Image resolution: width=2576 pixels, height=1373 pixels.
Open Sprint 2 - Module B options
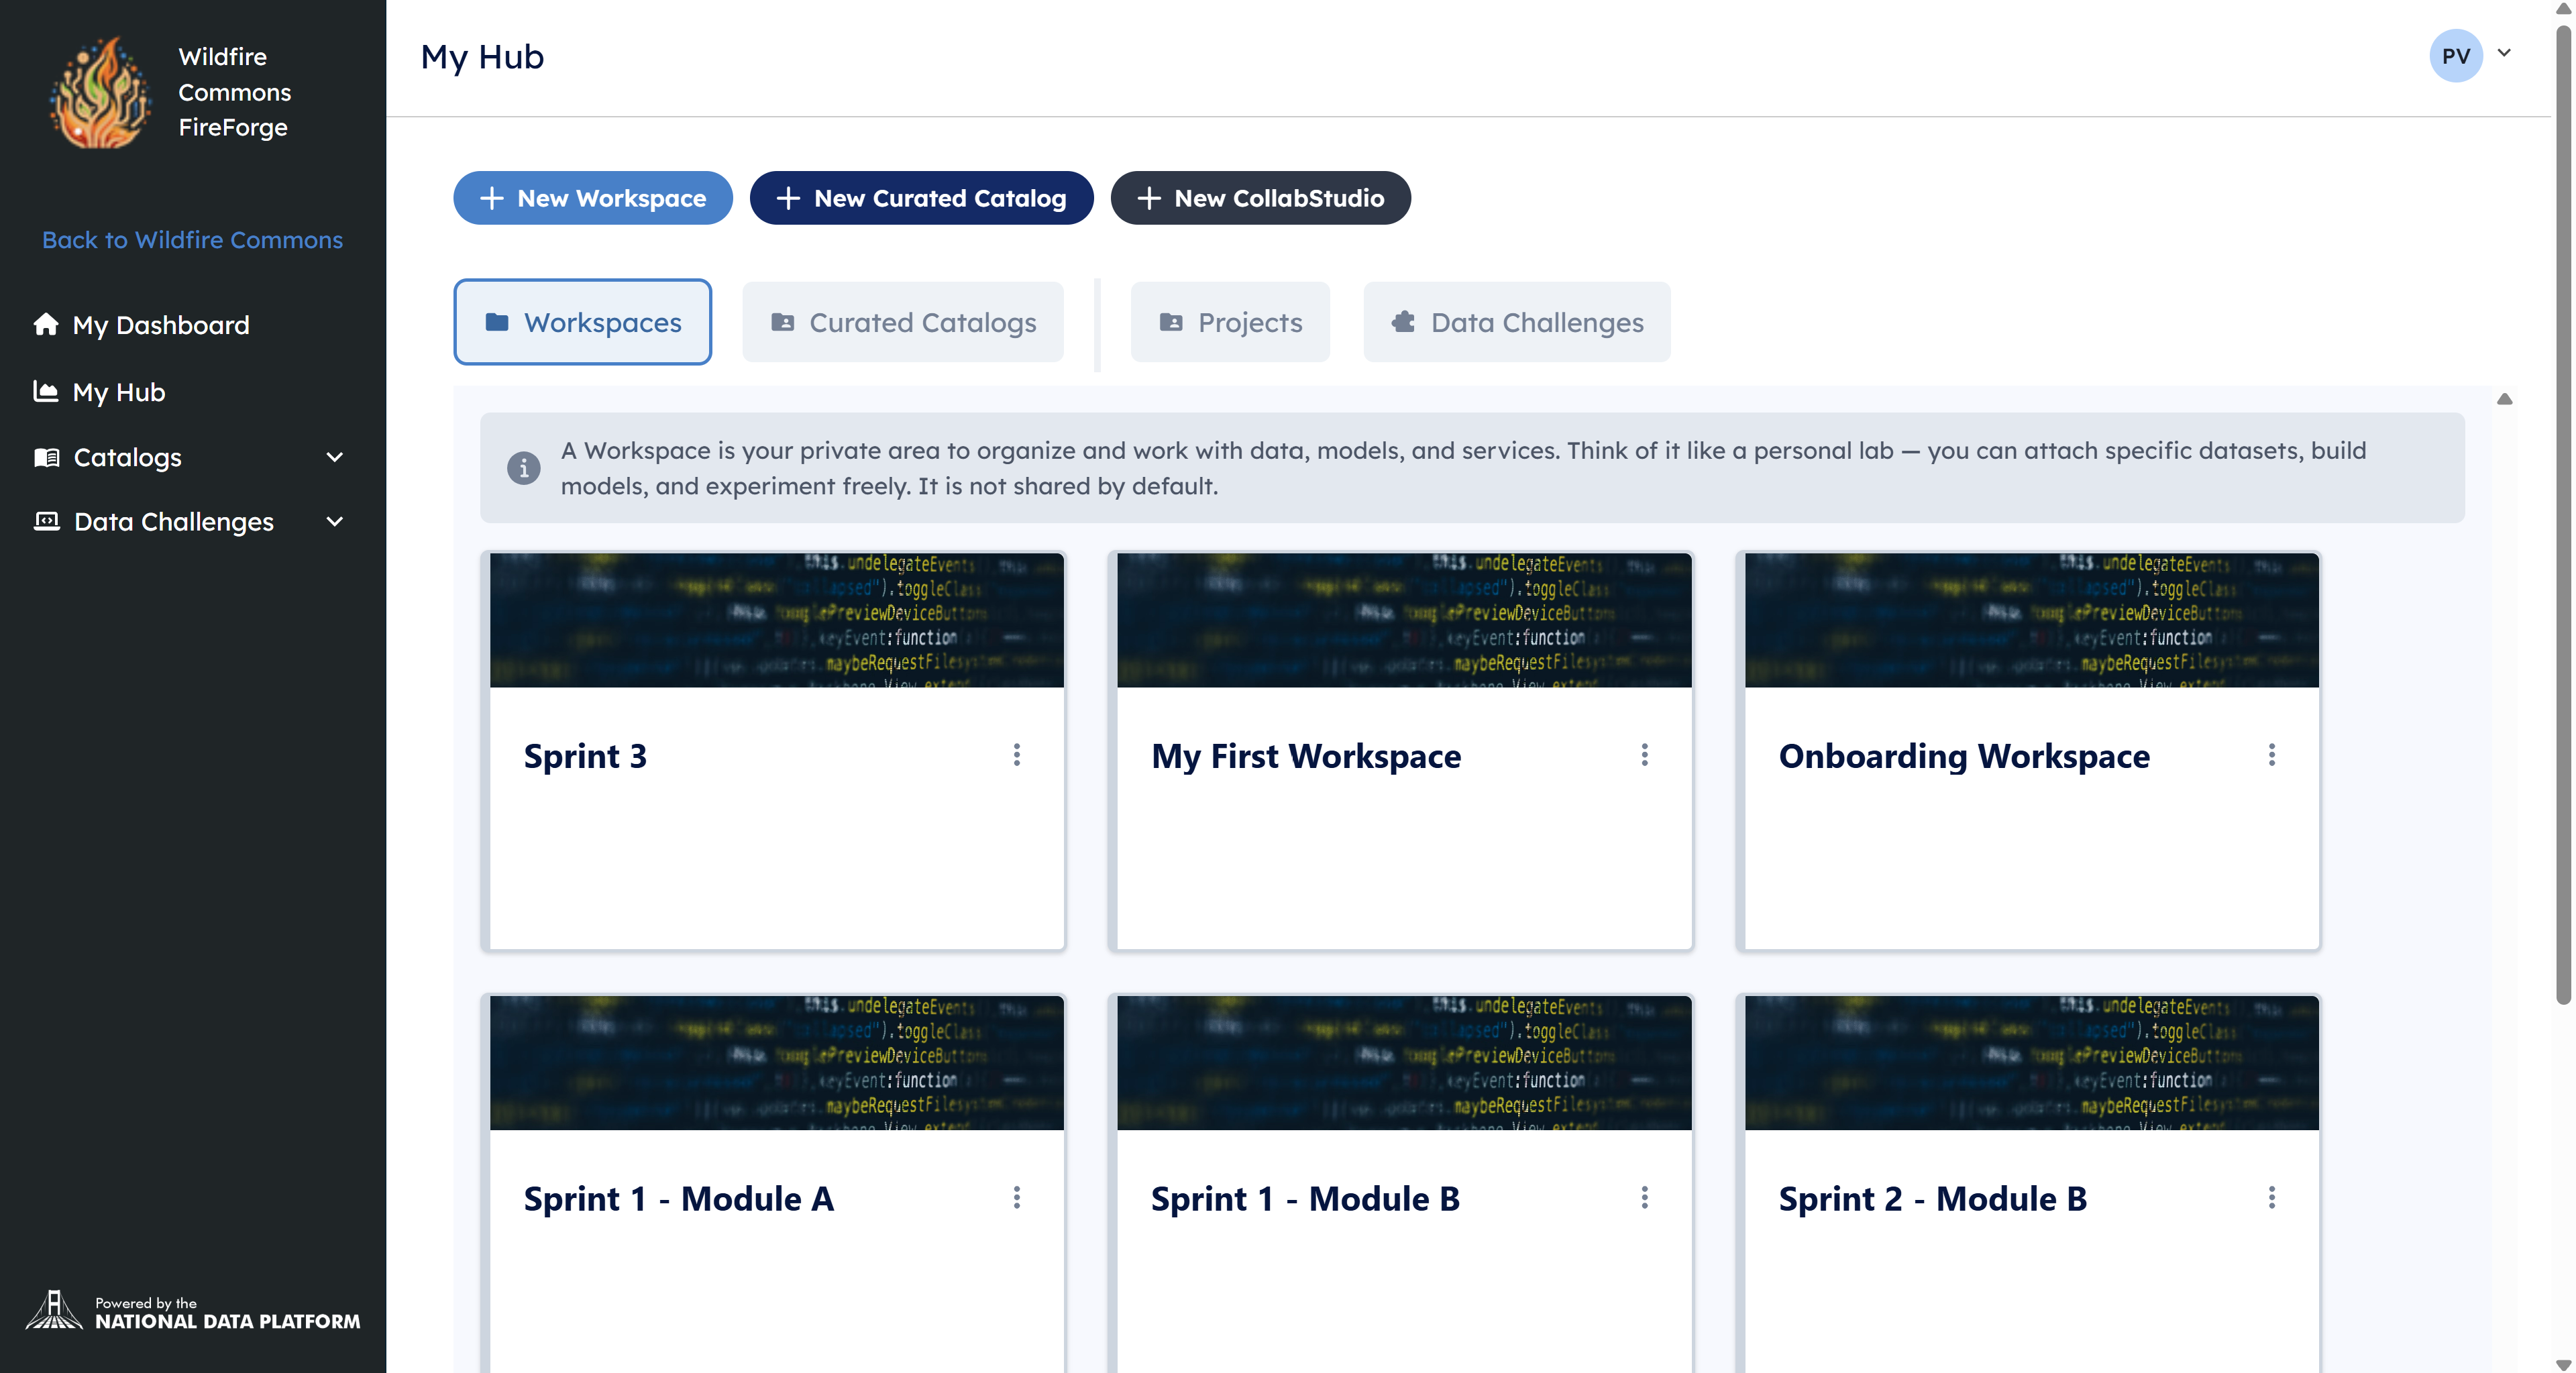click(2271, 1197)
